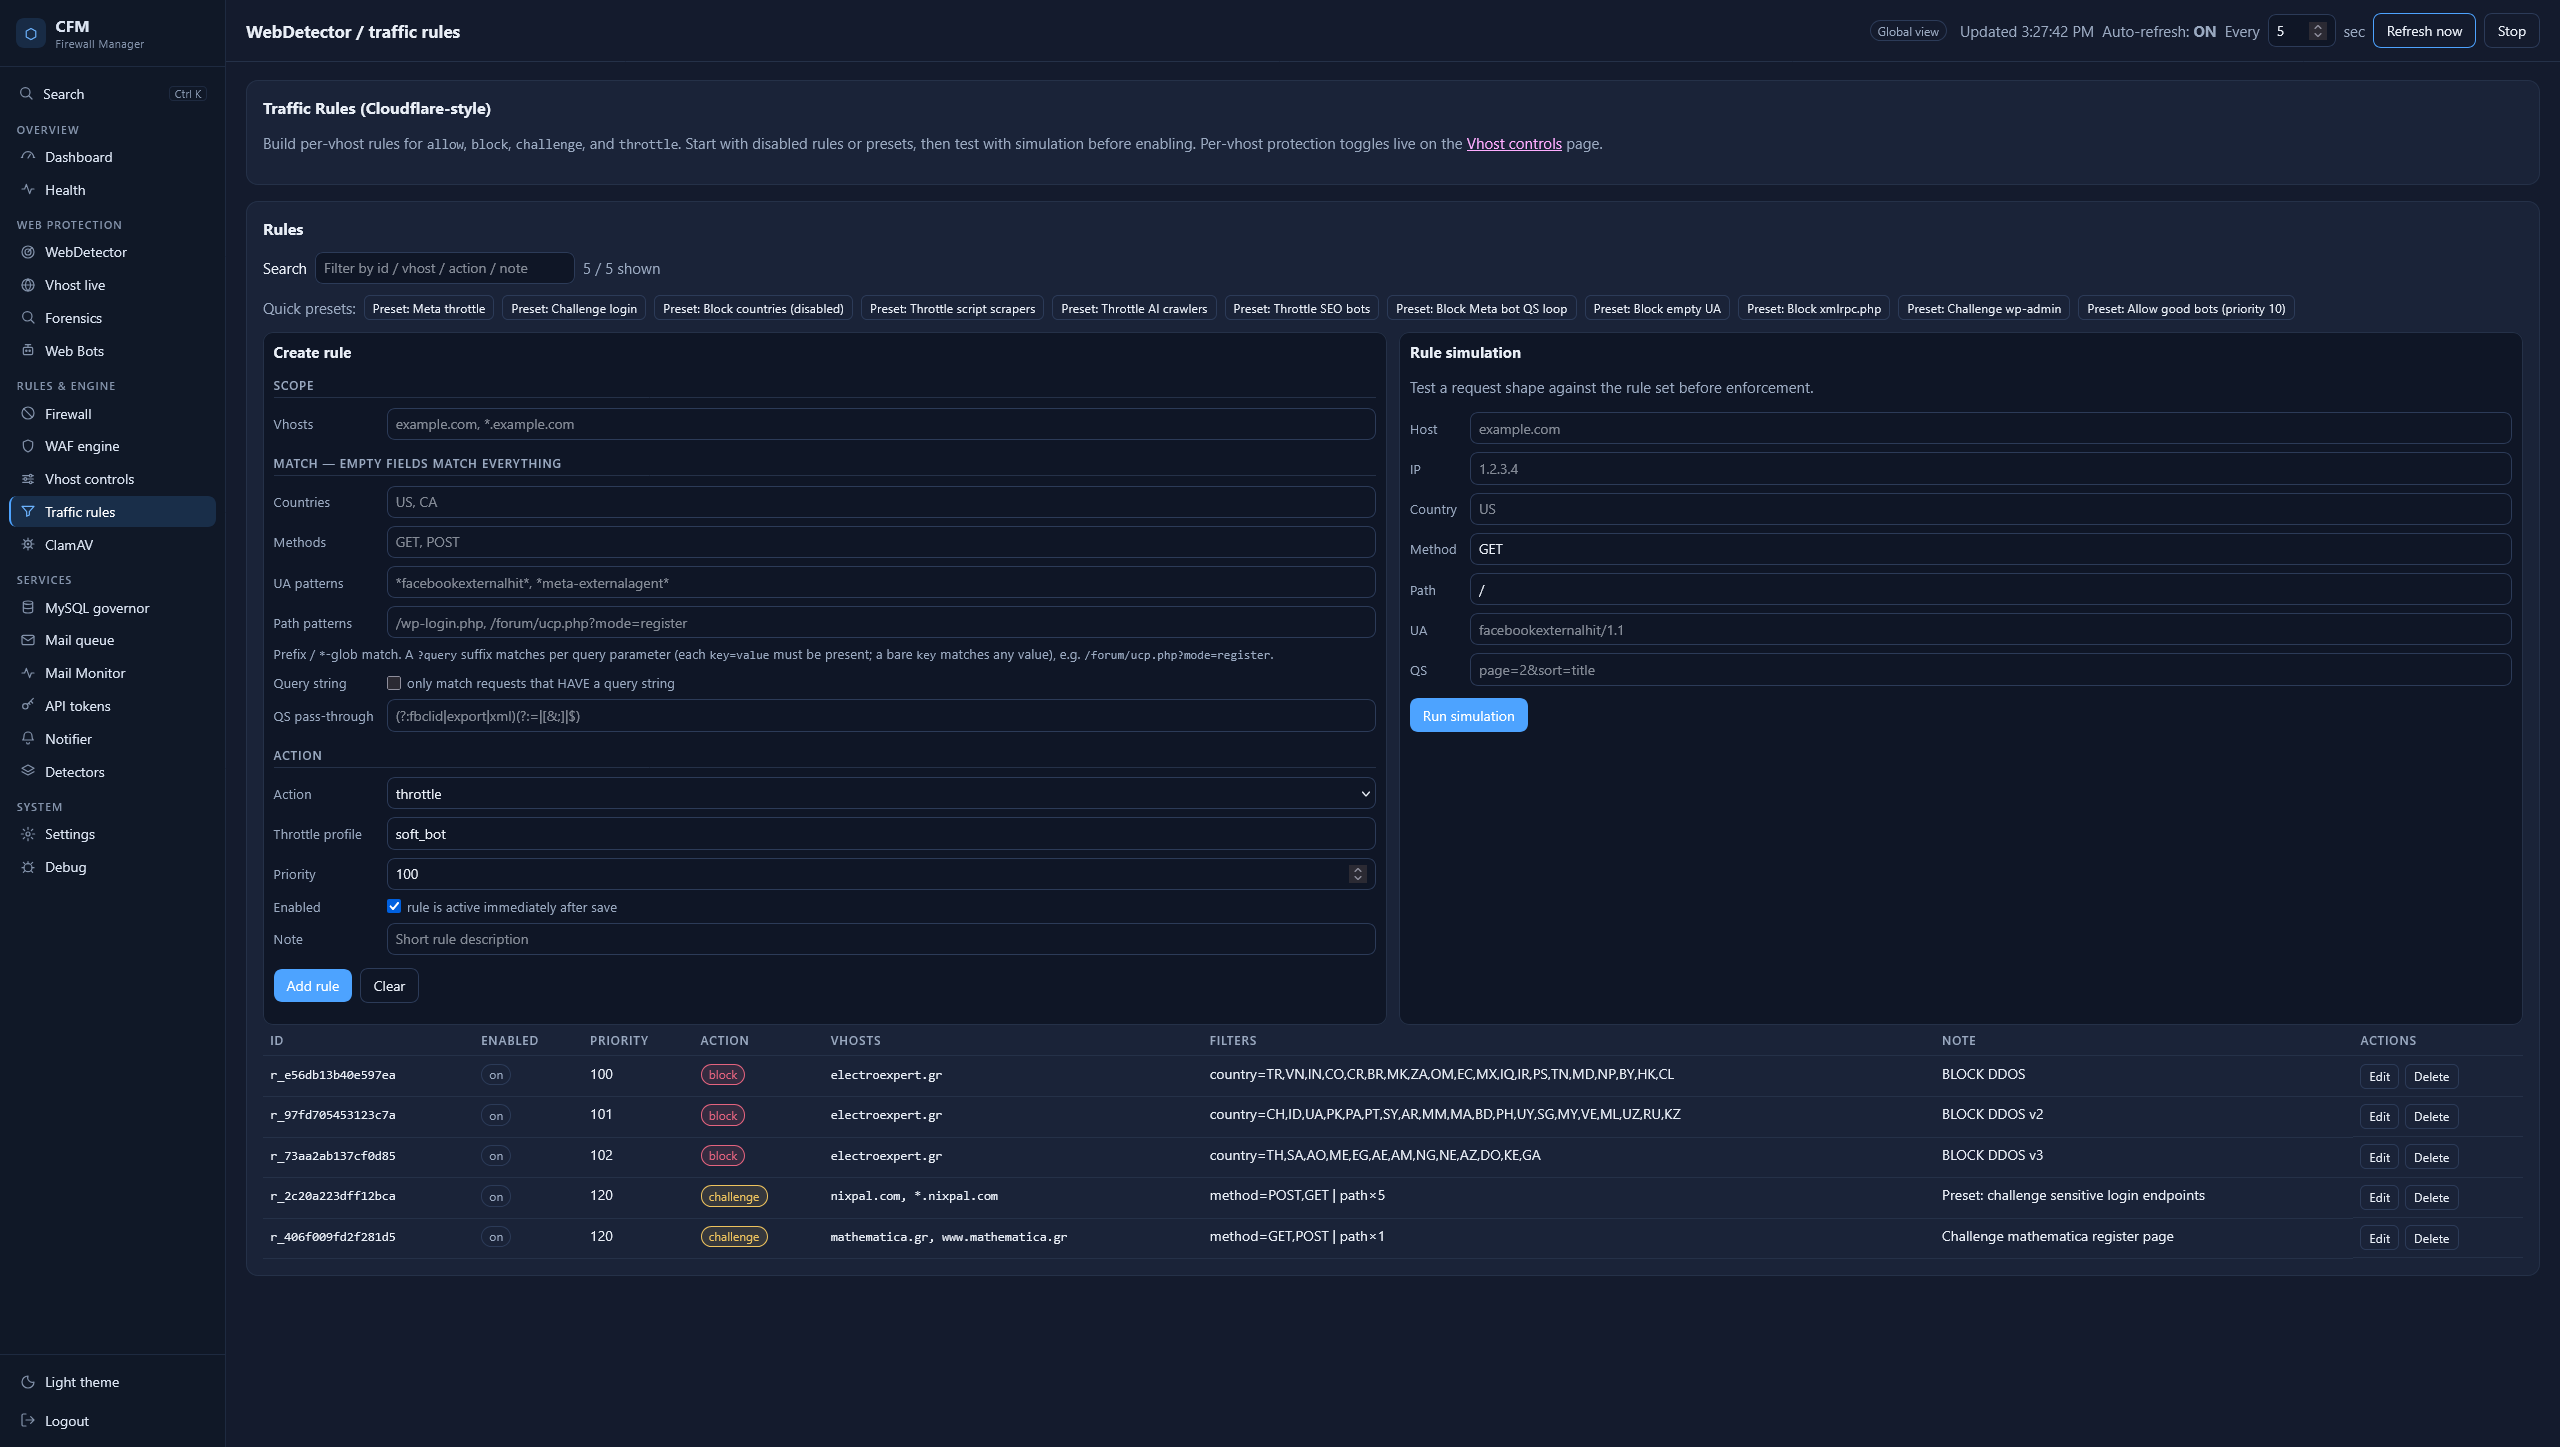Navigate to WAF engine
Screen dimensions: 2560x1447
[x=112, y=446]
